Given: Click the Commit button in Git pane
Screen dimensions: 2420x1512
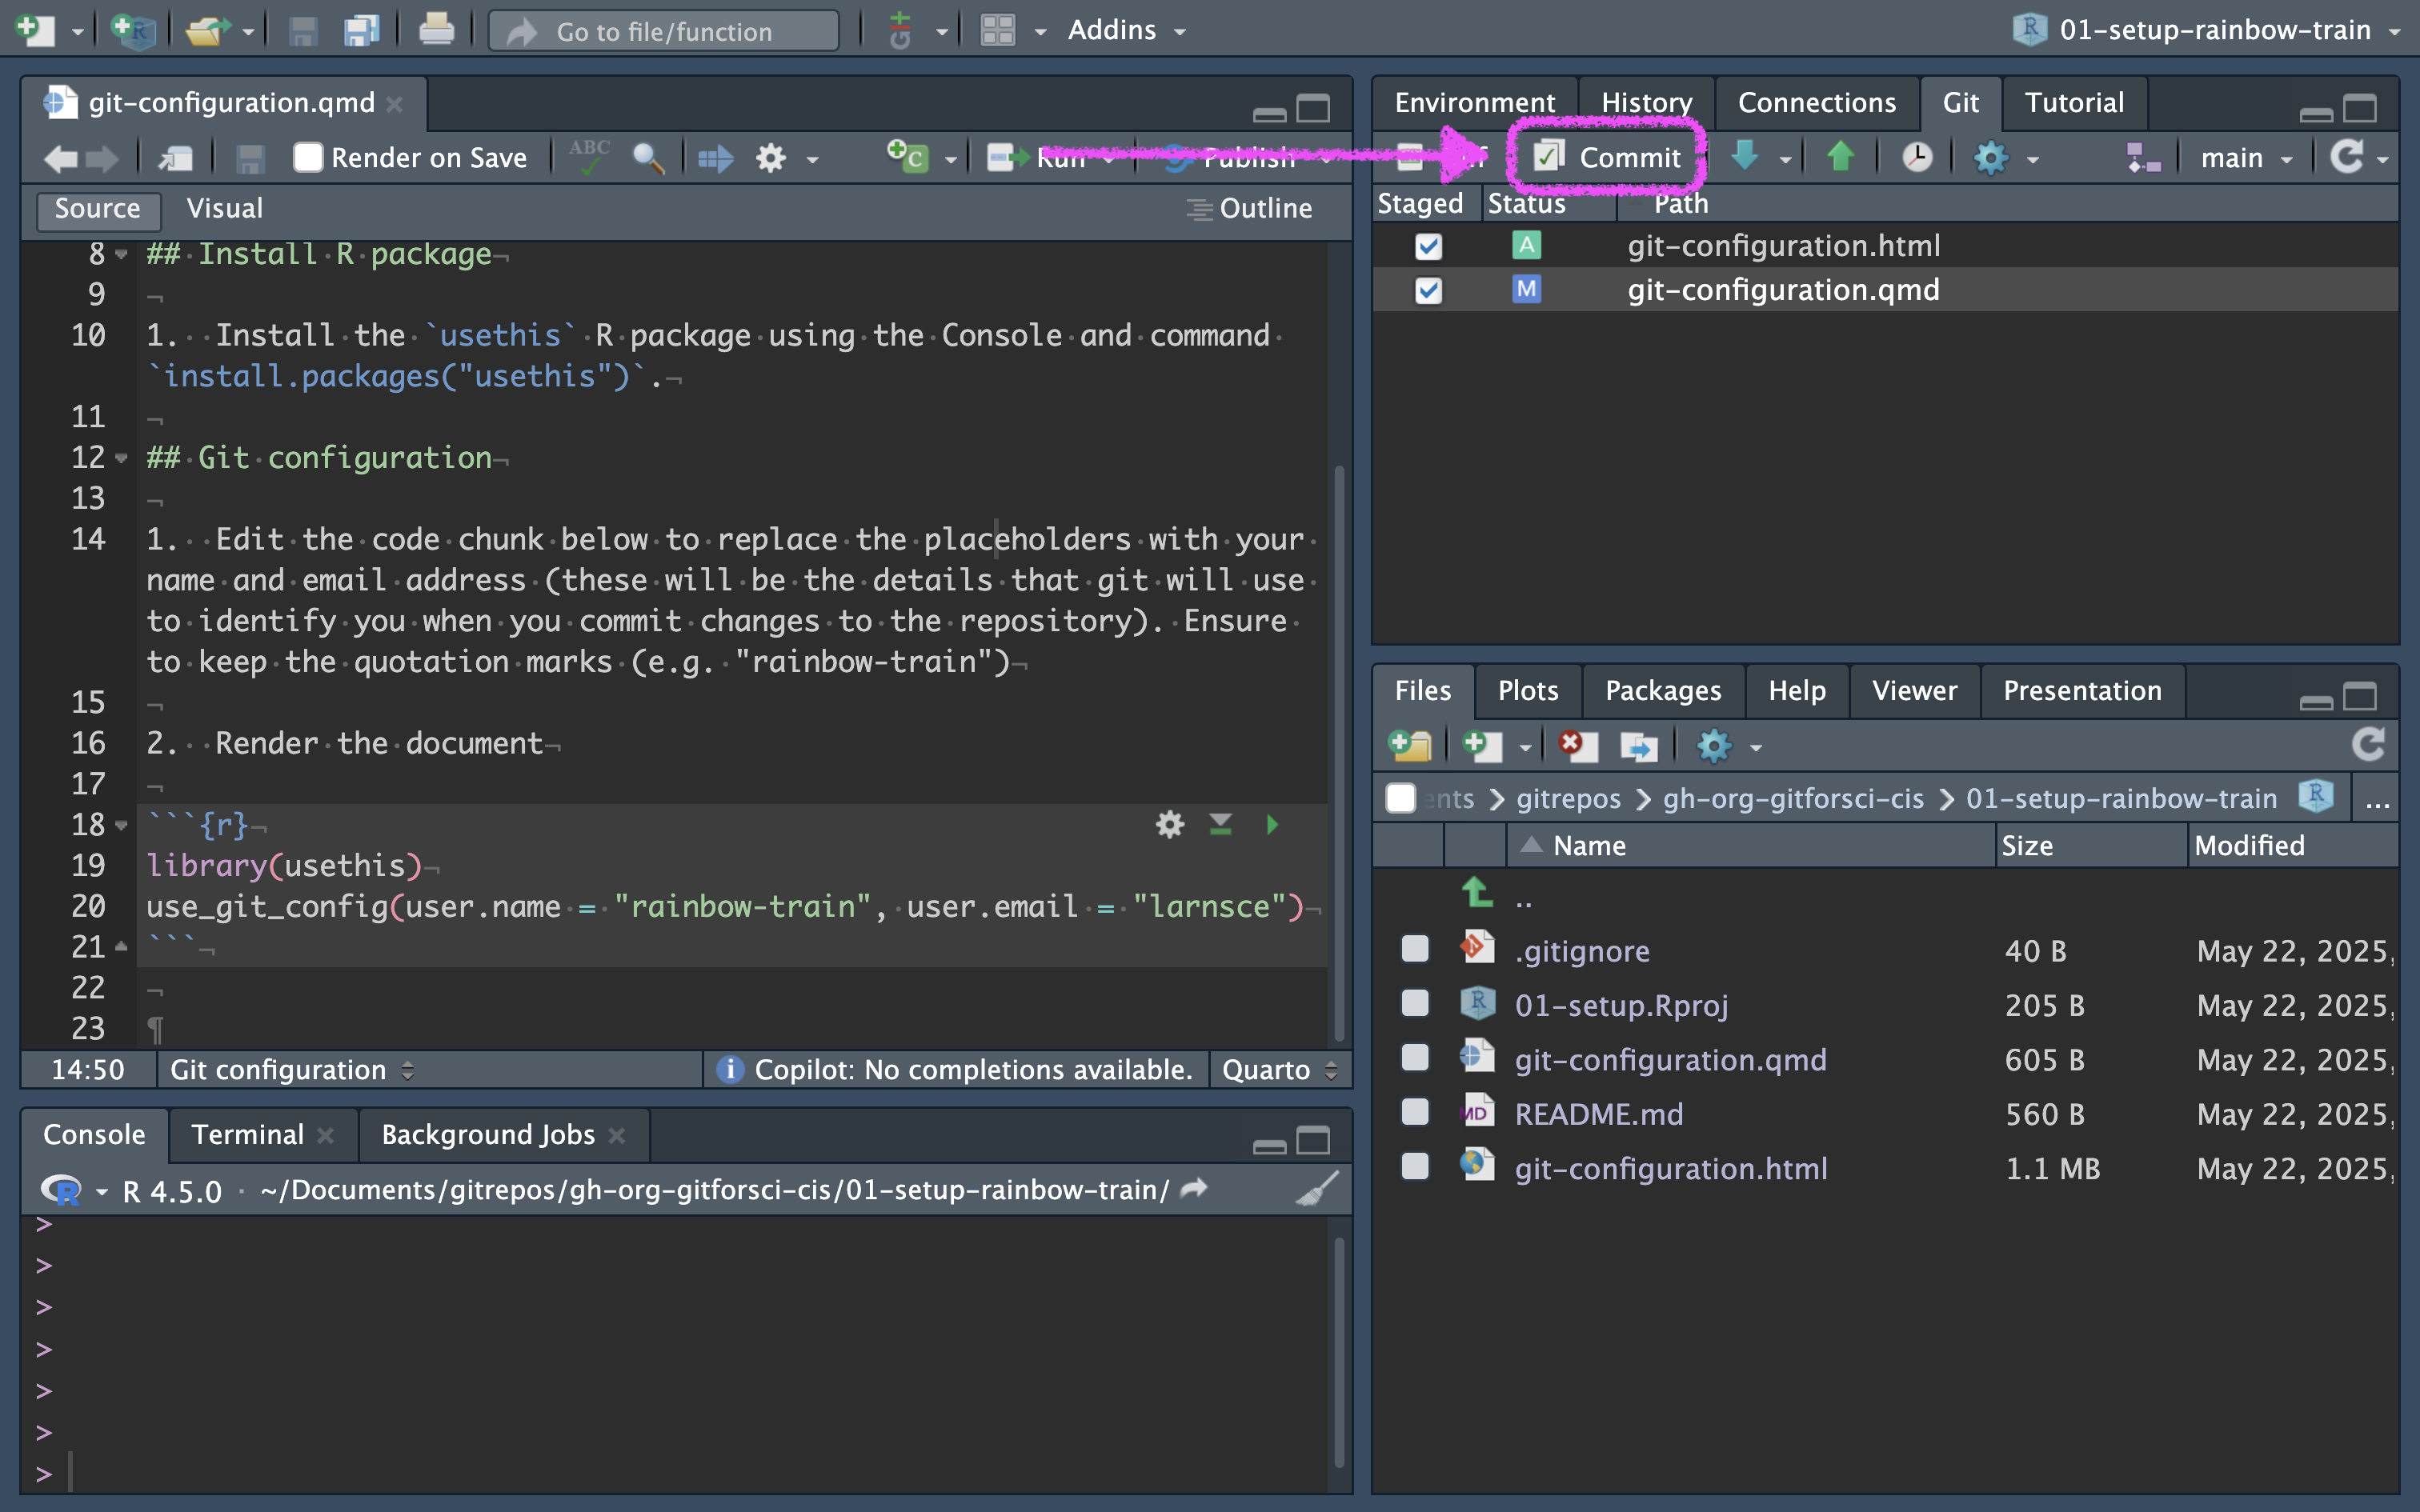Looking at the screenshot, I should pos(1608,157).
